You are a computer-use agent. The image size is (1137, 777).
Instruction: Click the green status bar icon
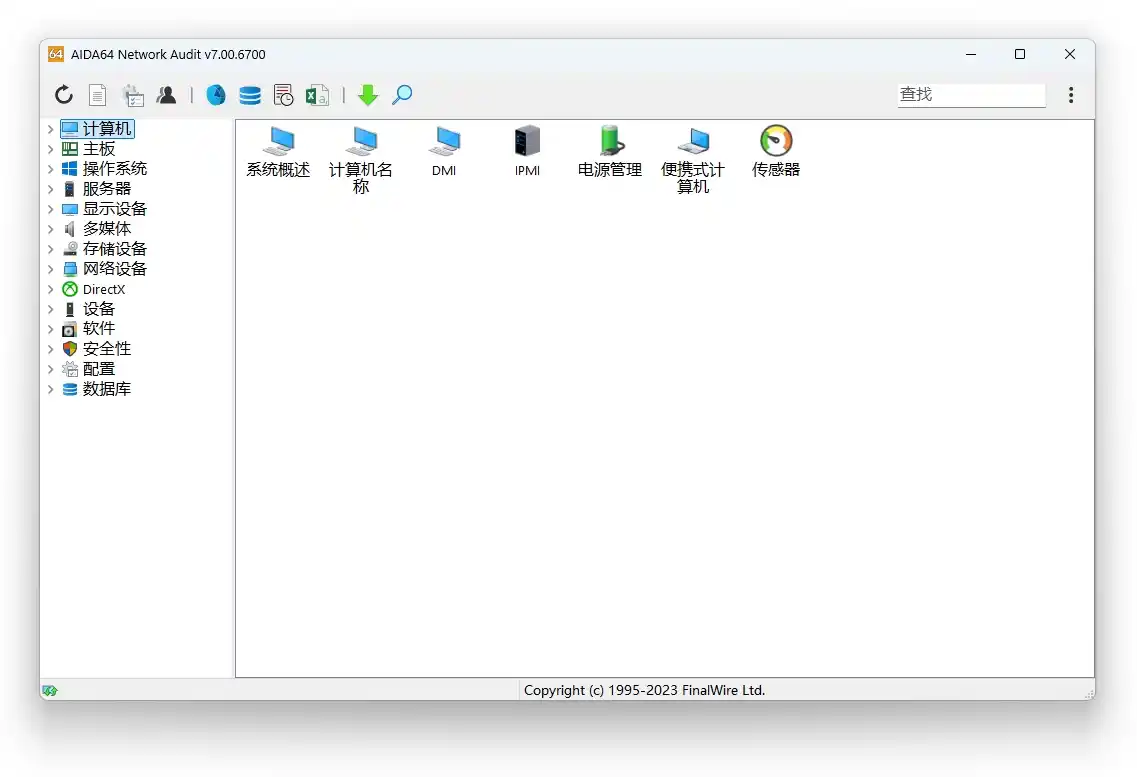coord(50,691)
